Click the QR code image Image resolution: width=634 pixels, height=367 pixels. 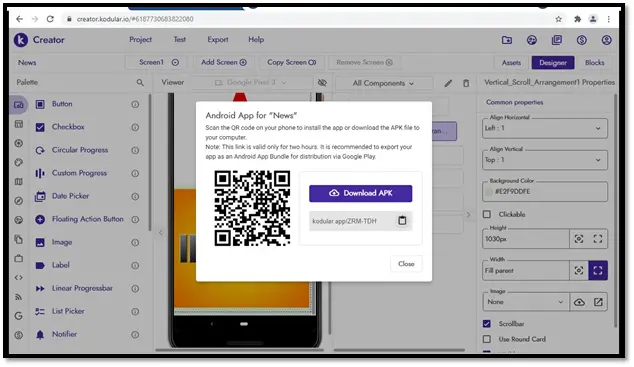pyautogui.click(x=252, y=208)
